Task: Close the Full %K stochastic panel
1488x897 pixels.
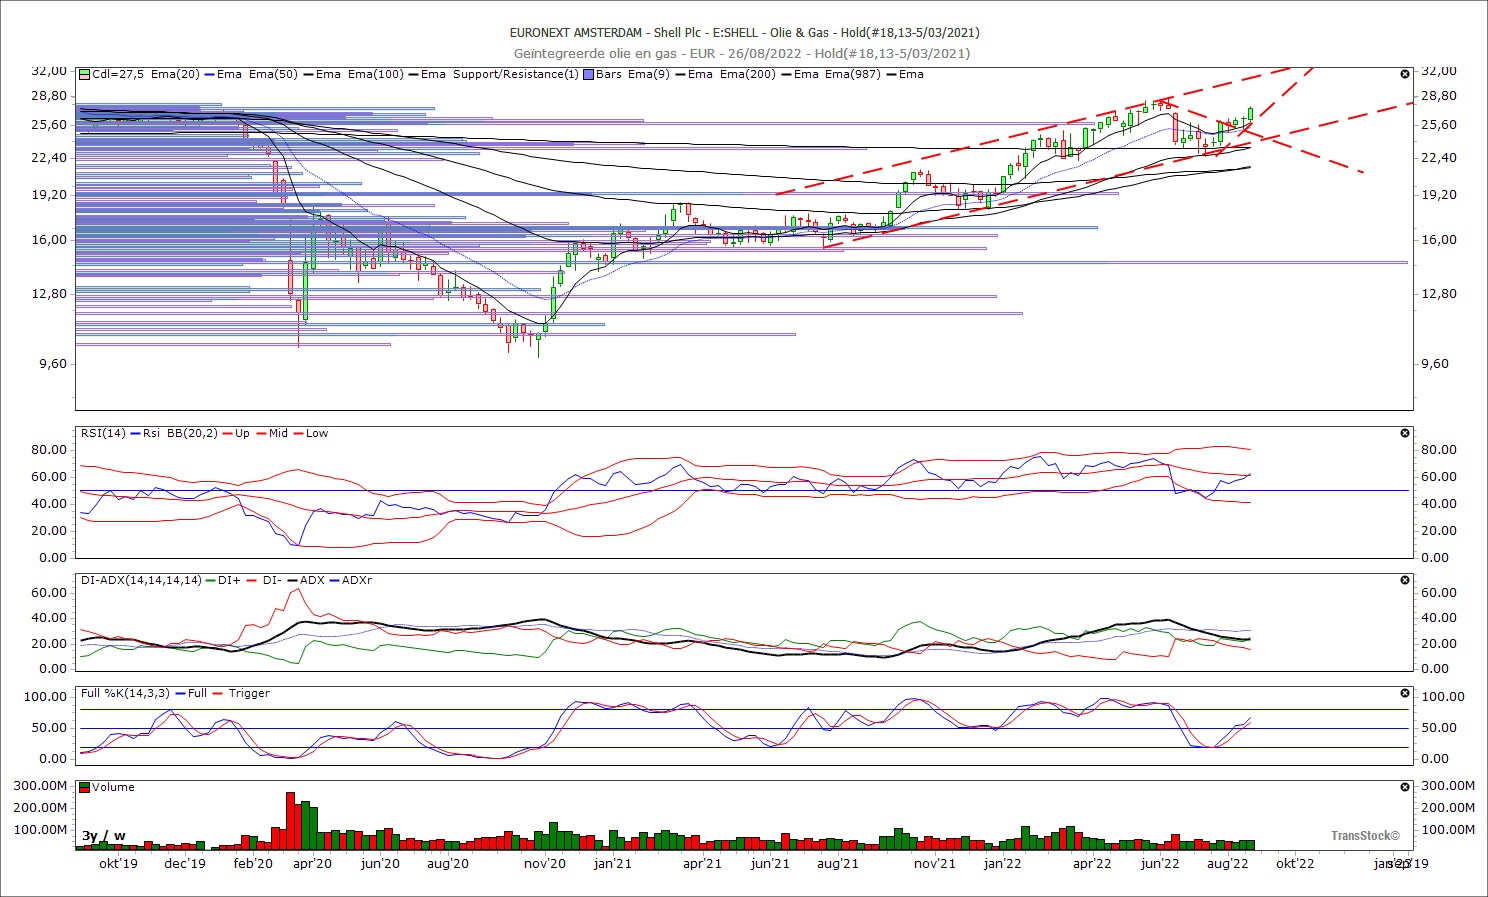Action: pyautogui.click(x=1405, y=693)
